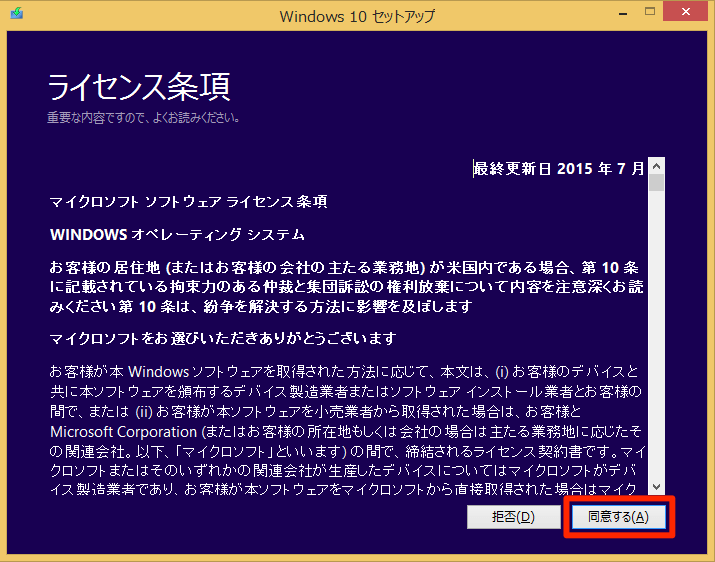
Task: Click the scrollbar down arrow
Action: [x=657, y=487]
